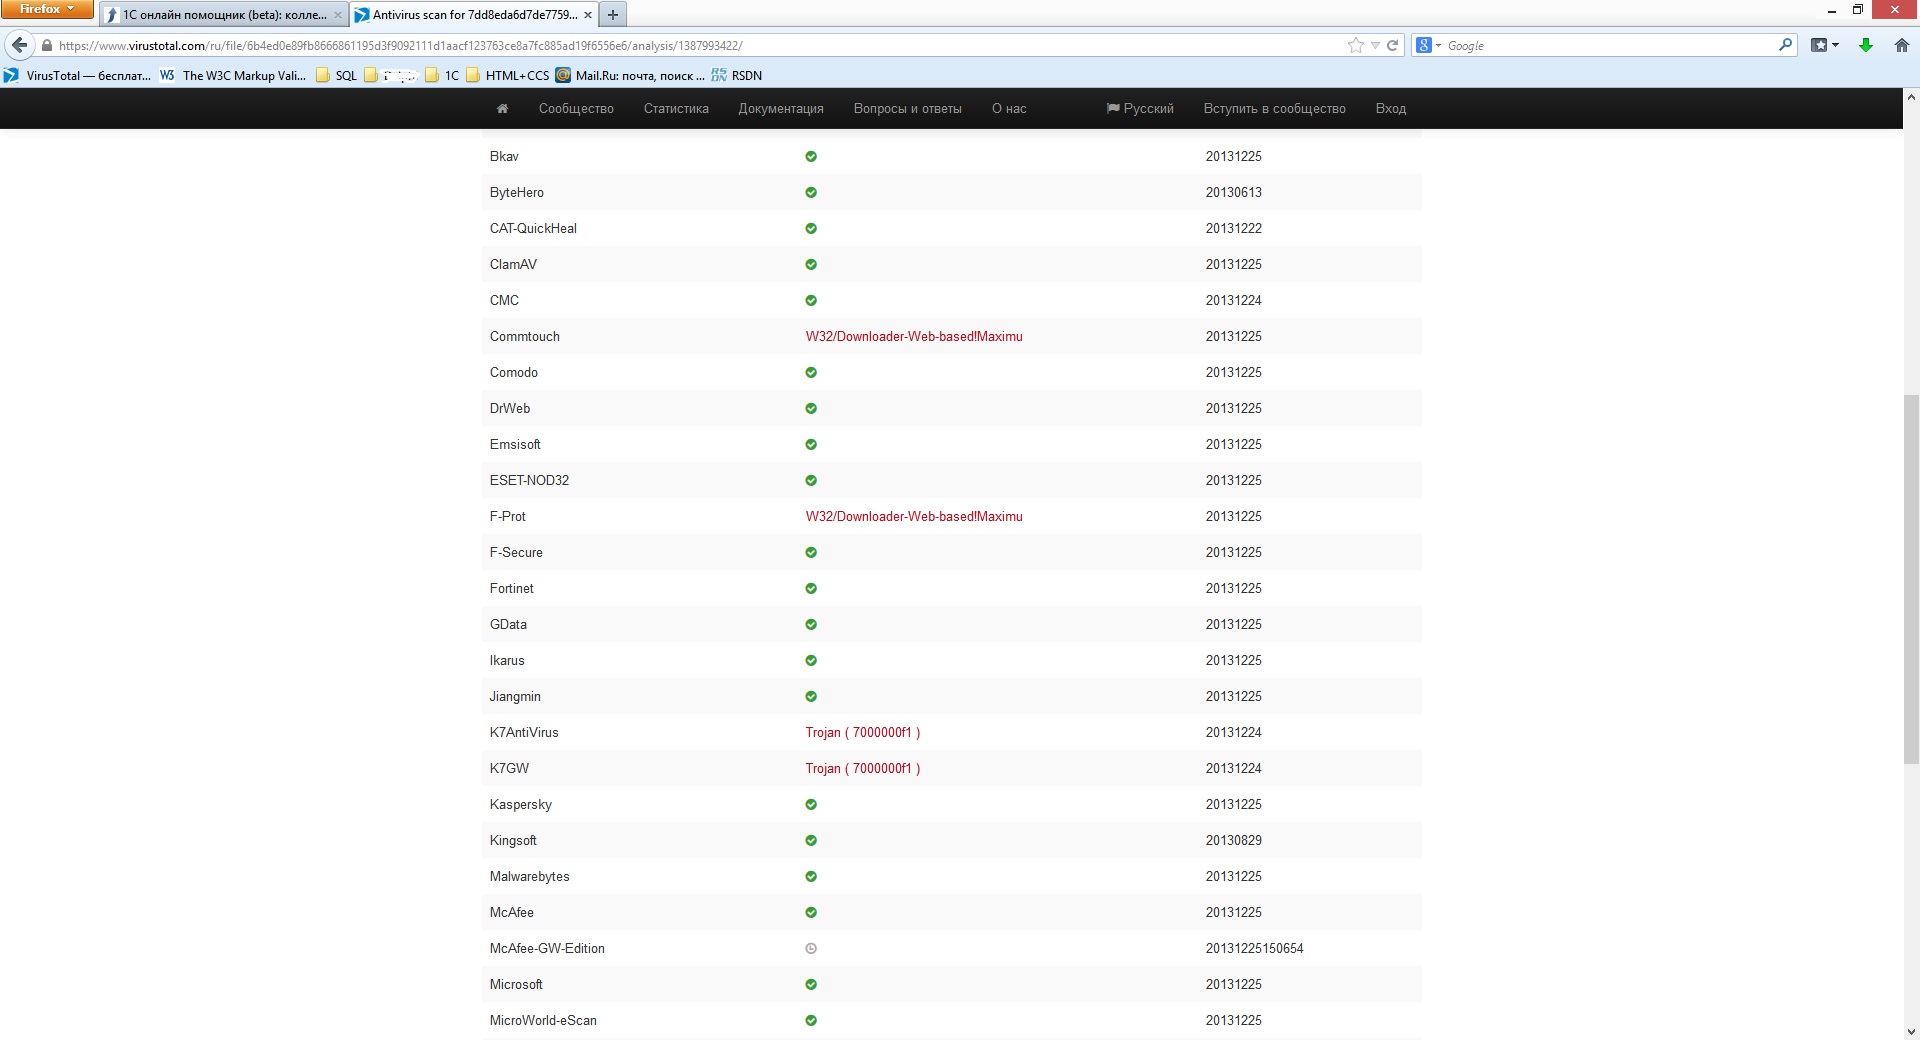Click the ClamAV clean check mark
1920x1040 pixels.
811,264
